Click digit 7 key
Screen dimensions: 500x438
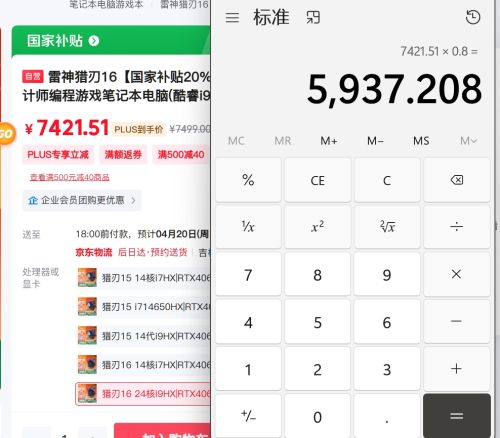pyautogui.click(x=248, y=274)
